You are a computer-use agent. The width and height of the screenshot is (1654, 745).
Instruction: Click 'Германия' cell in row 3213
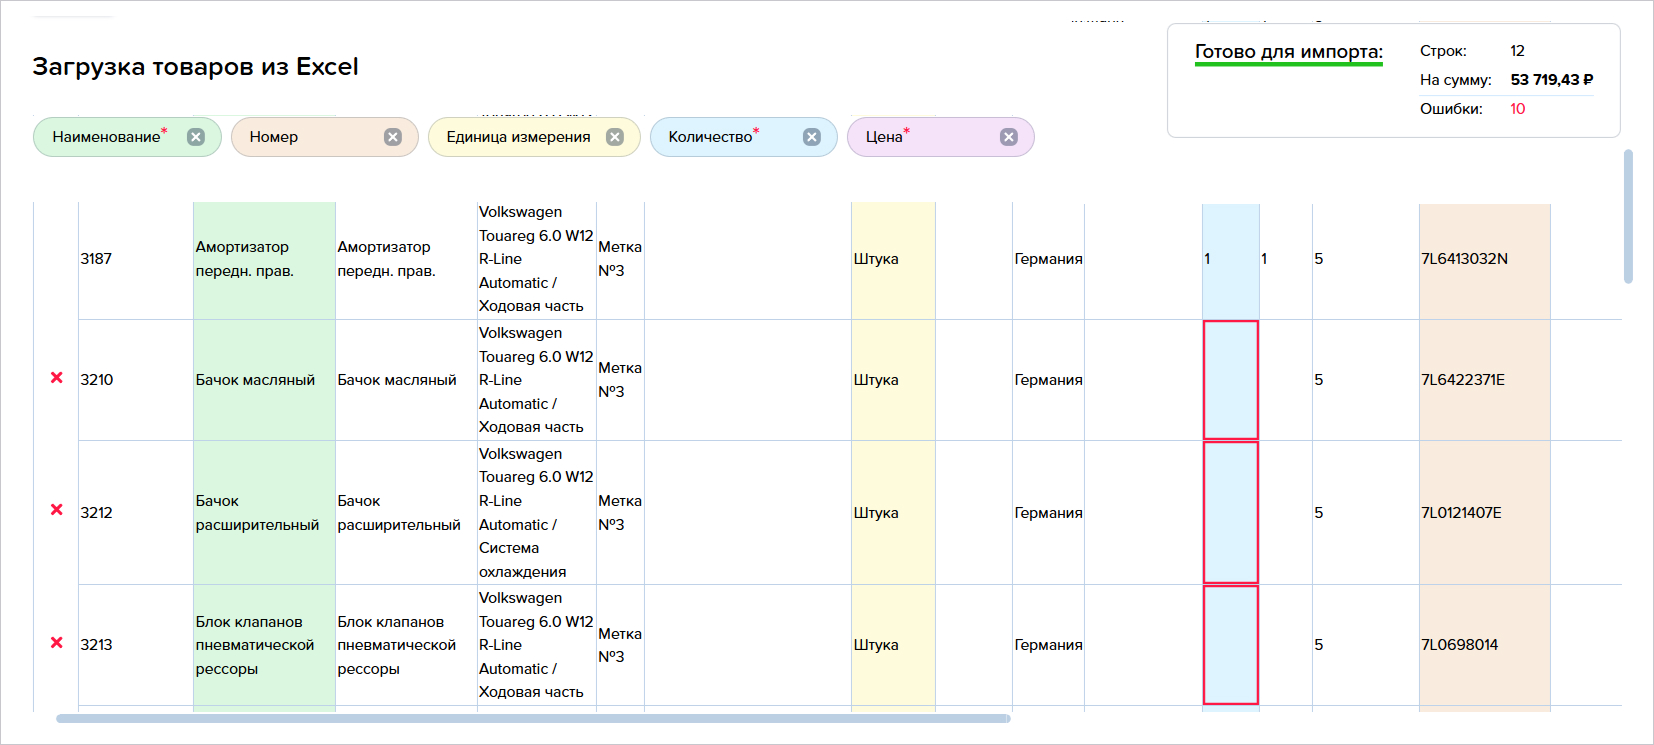coord(1048,645)
